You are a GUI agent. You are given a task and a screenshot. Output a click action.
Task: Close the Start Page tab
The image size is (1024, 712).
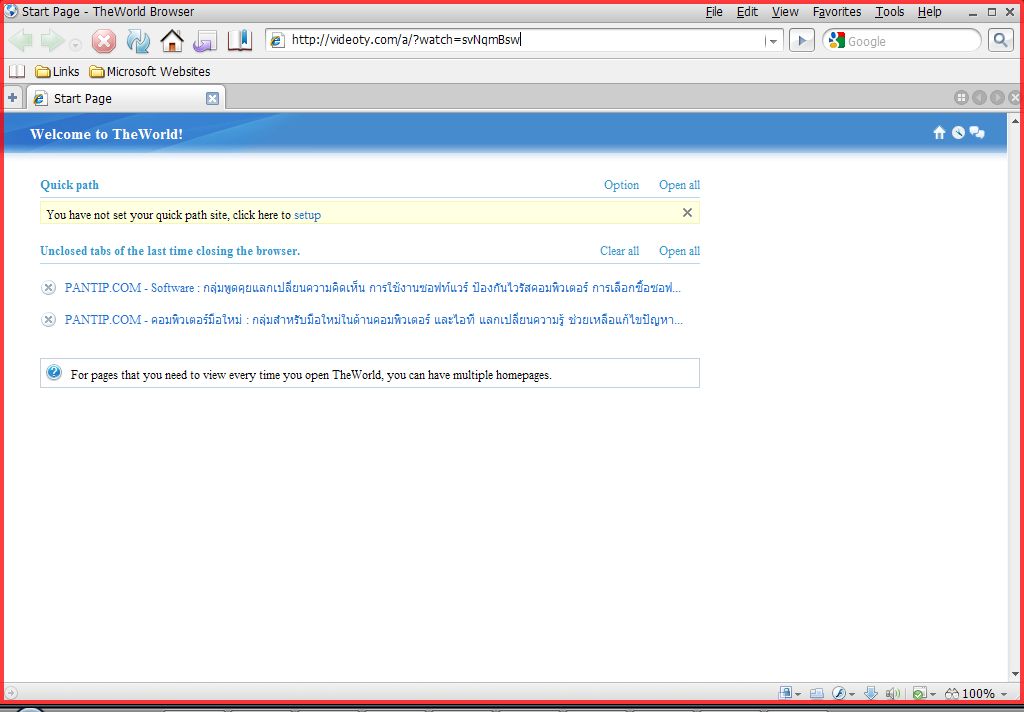(x=212, y=99)
